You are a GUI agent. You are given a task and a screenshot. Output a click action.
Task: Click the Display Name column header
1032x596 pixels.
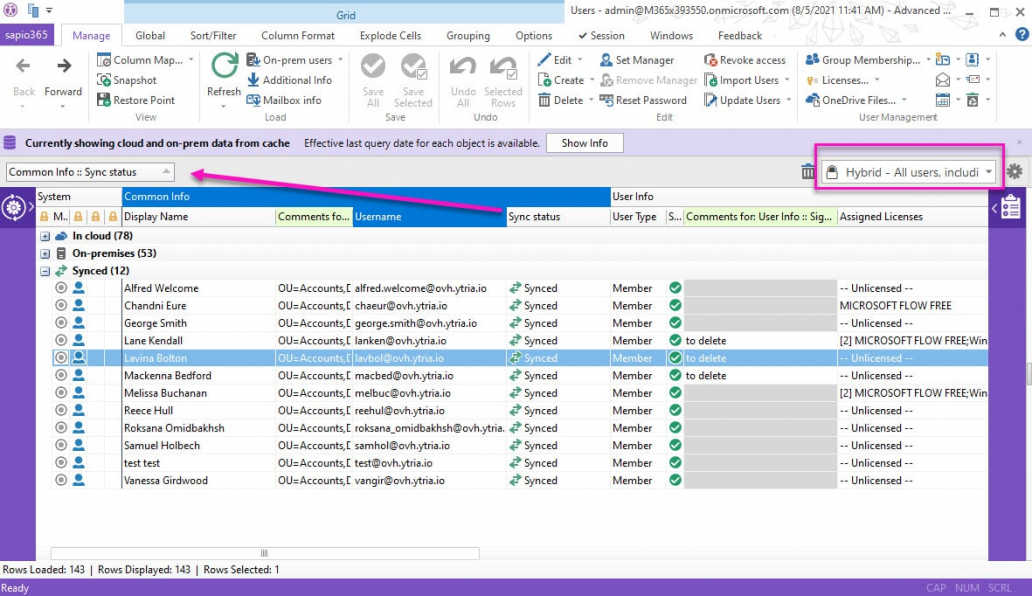pyautogui.click(x=198, y=216)
